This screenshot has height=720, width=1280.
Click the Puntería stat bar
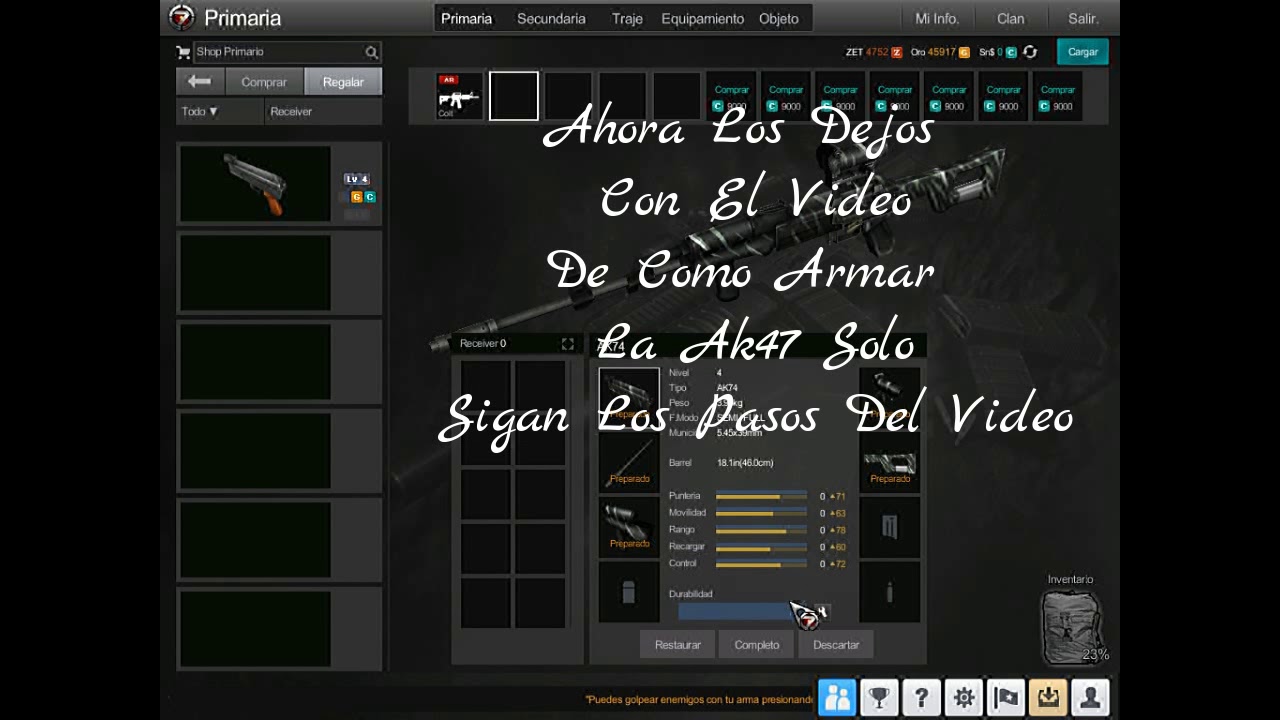(761, 496)
